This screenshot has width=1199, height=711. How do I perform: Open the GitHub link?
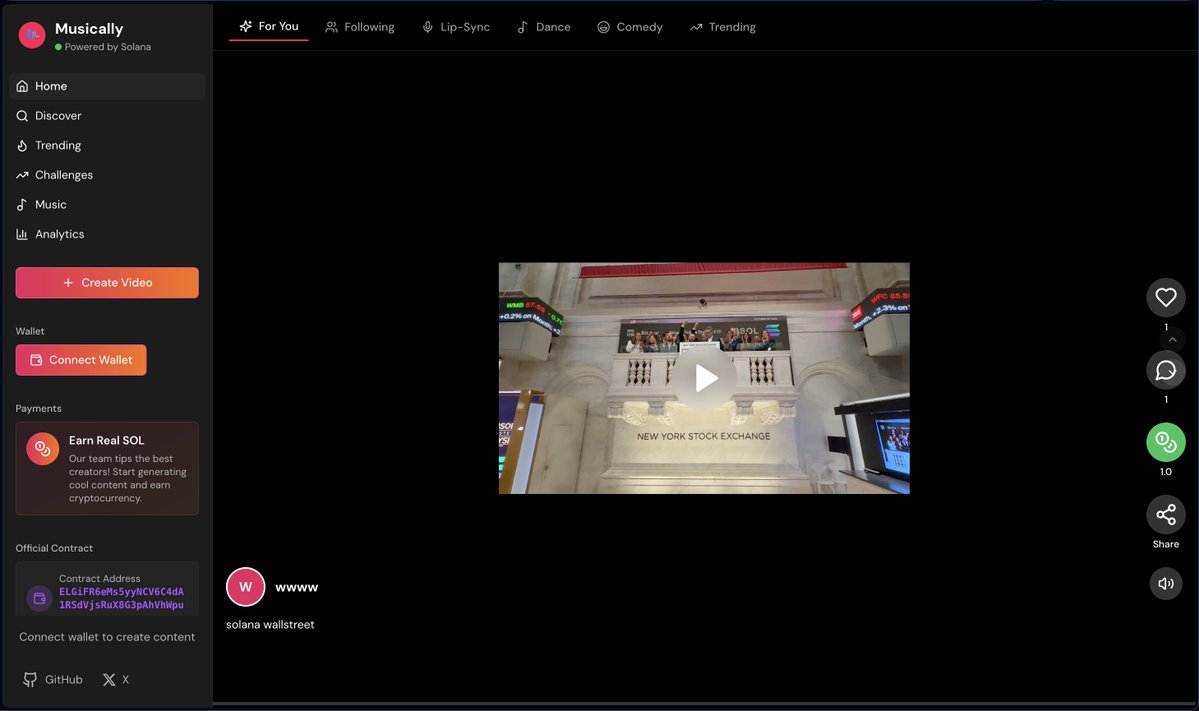tap(52, 679)
